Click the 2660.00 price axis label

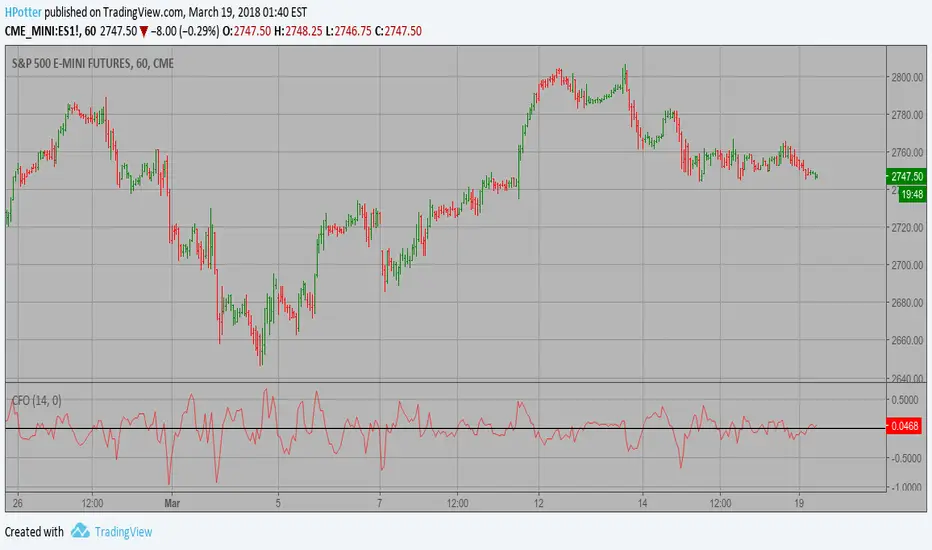[x=907, y=340]
